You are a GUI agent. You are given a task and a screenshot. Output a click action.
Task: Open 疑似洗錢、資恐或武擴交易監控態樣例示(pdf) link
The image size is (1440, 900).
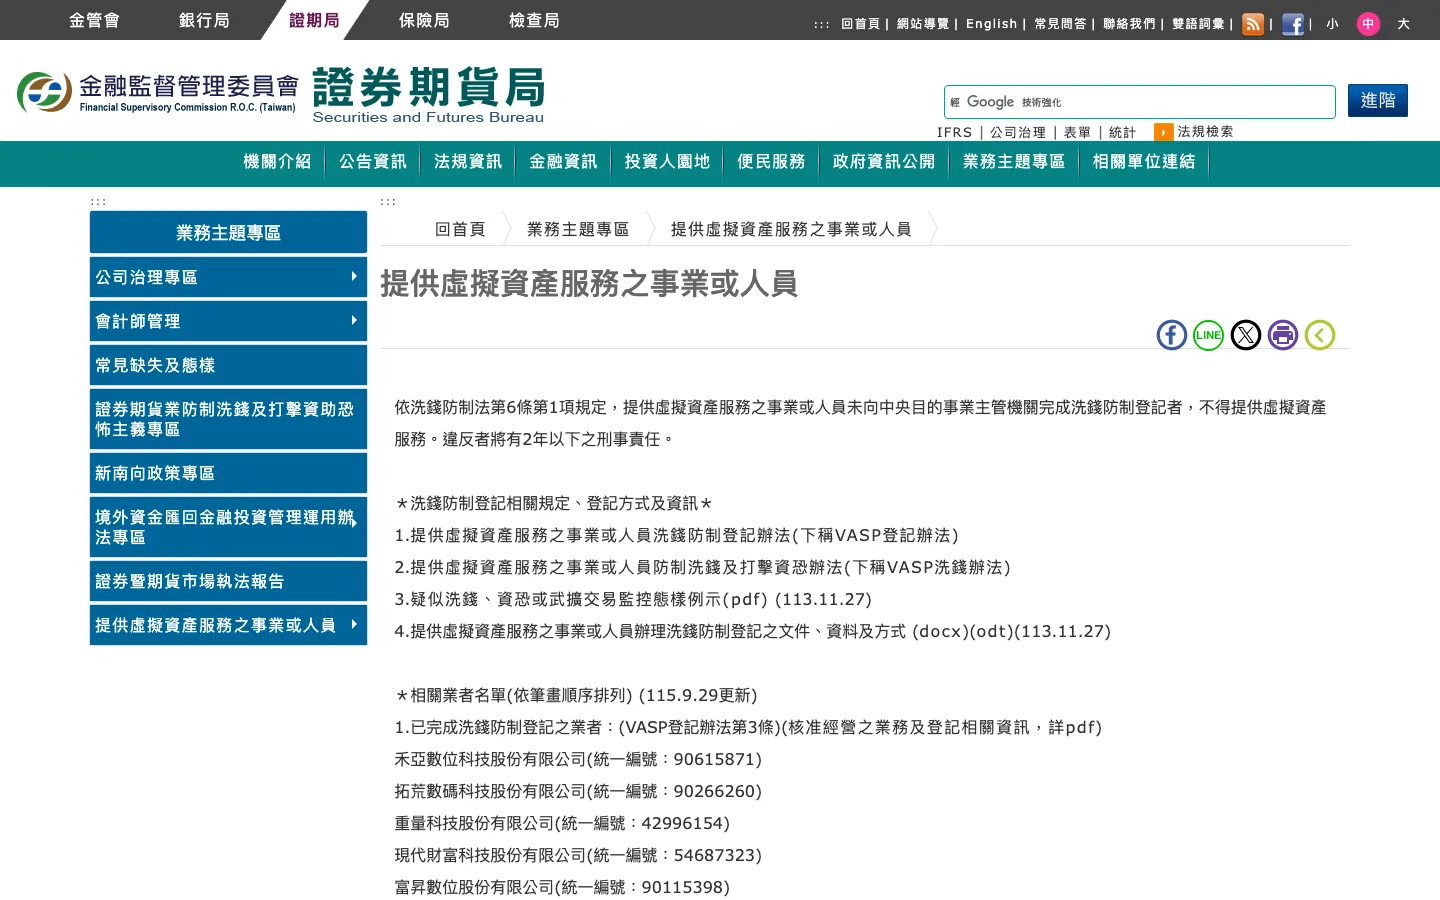[588, 599]
